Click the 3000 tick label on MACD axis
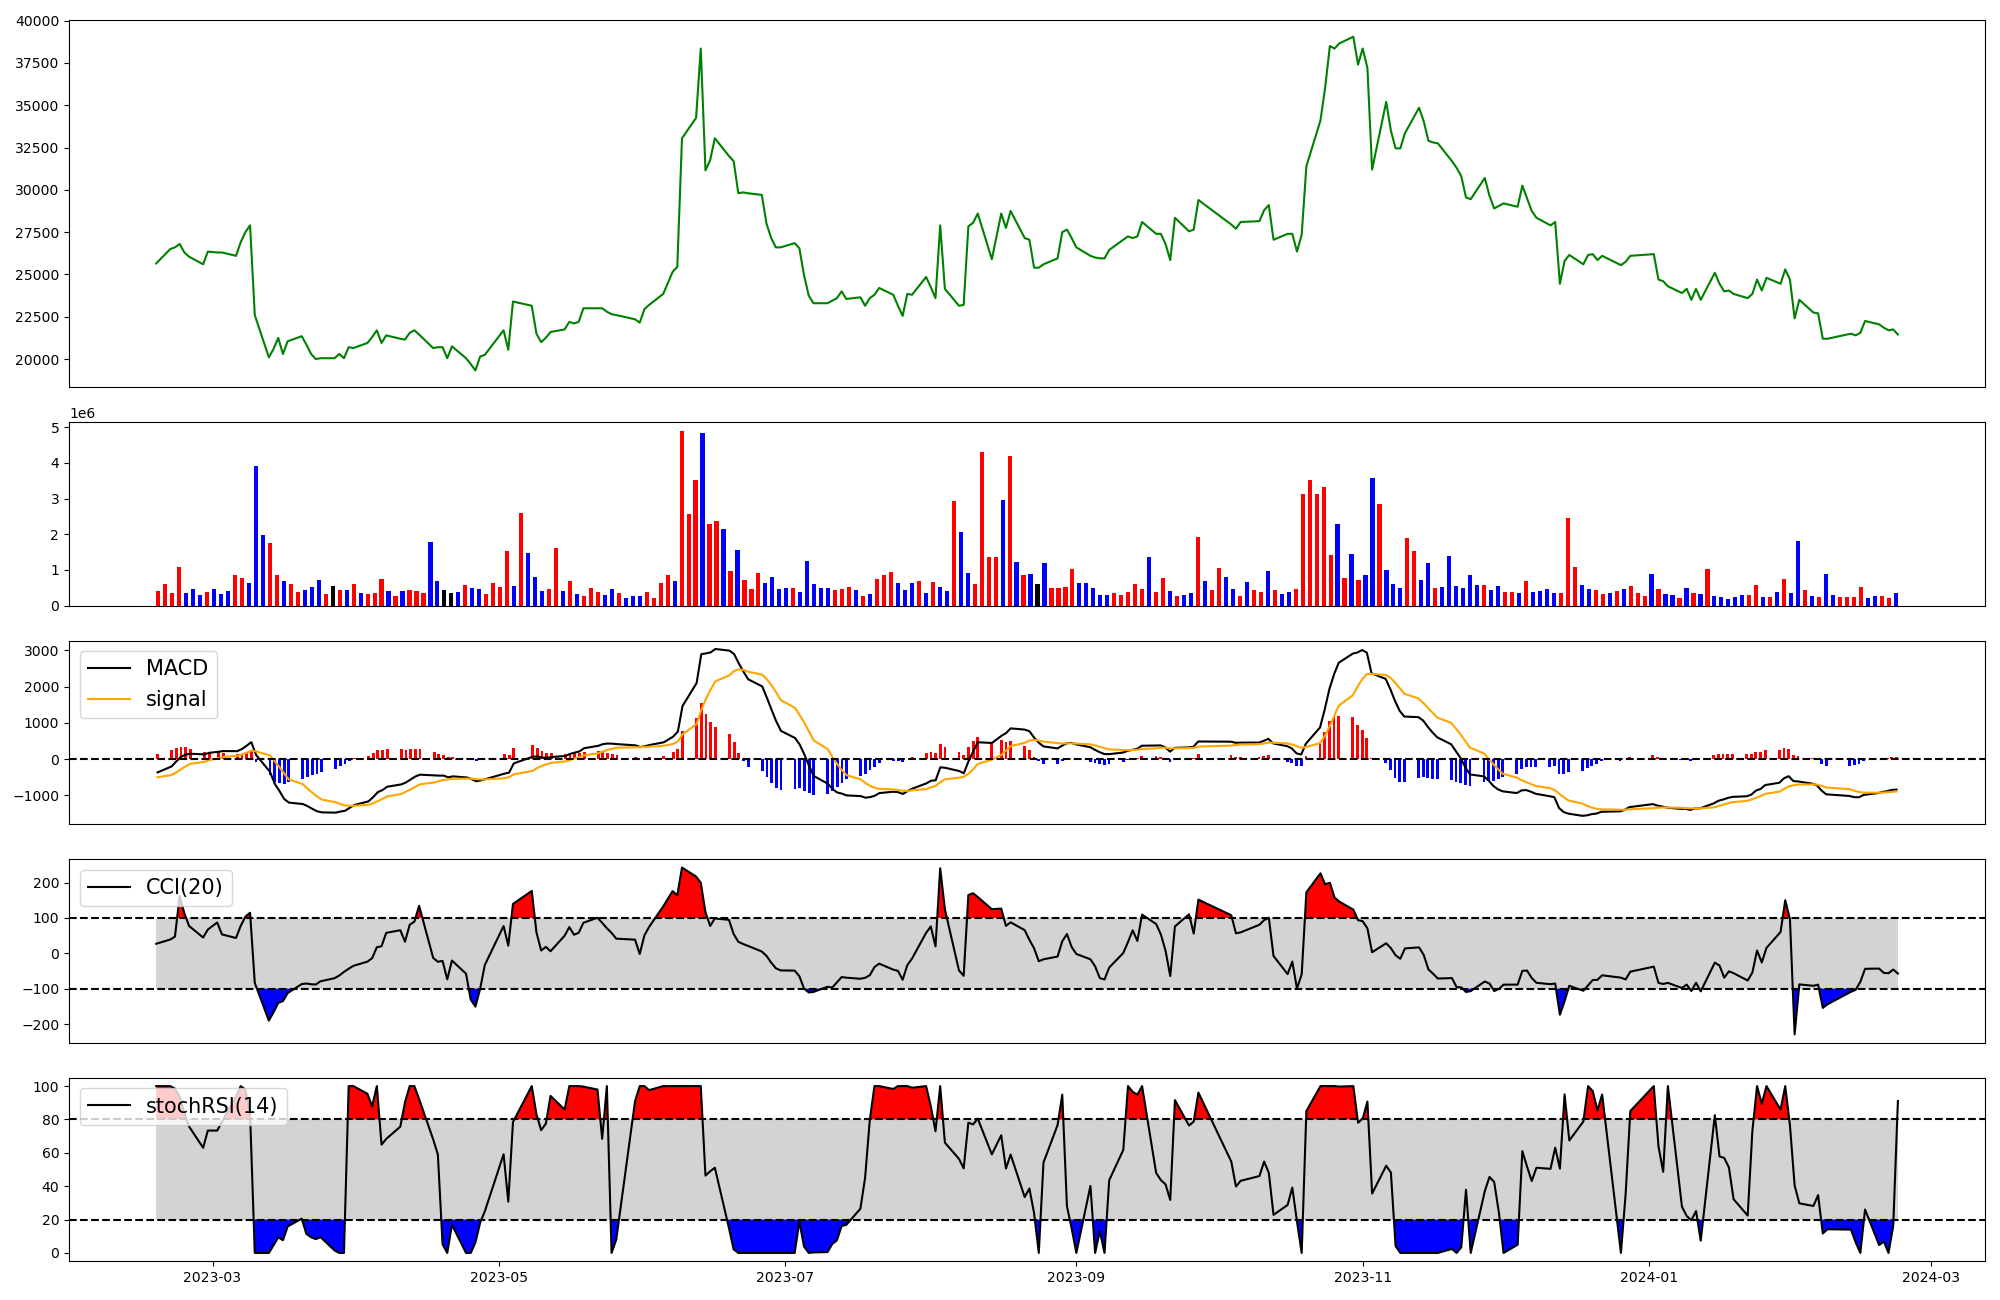 click(41, 651)
